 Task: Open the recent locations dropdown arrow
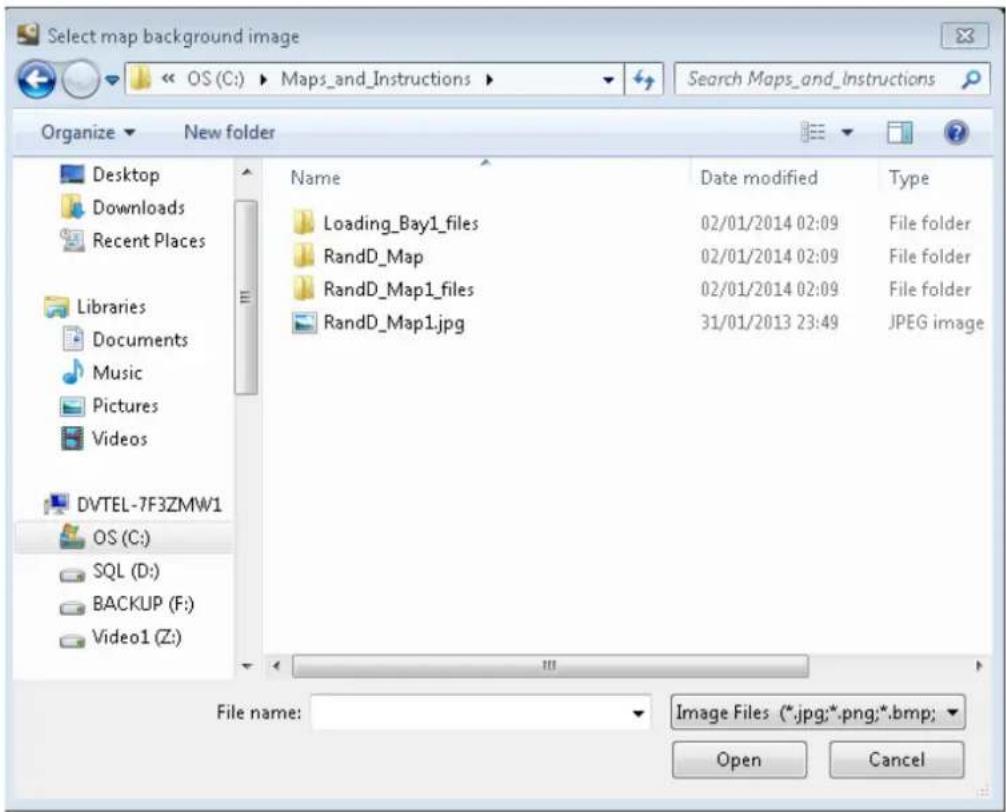coord(112,80)
